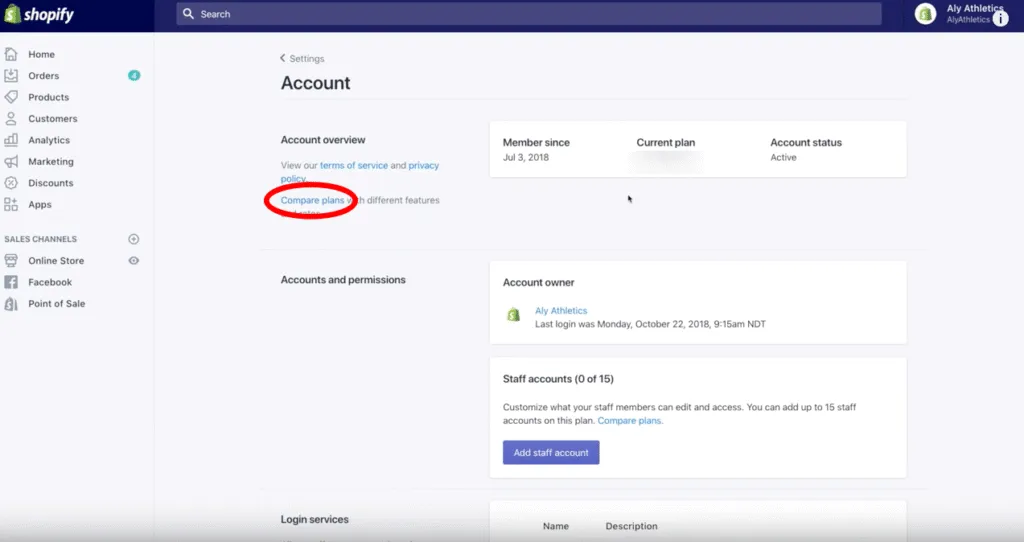The image size is (1024, 542).
Task: Click the Aly Athletics store avatar
Action: pyautogui.click(x=925, y=14)
